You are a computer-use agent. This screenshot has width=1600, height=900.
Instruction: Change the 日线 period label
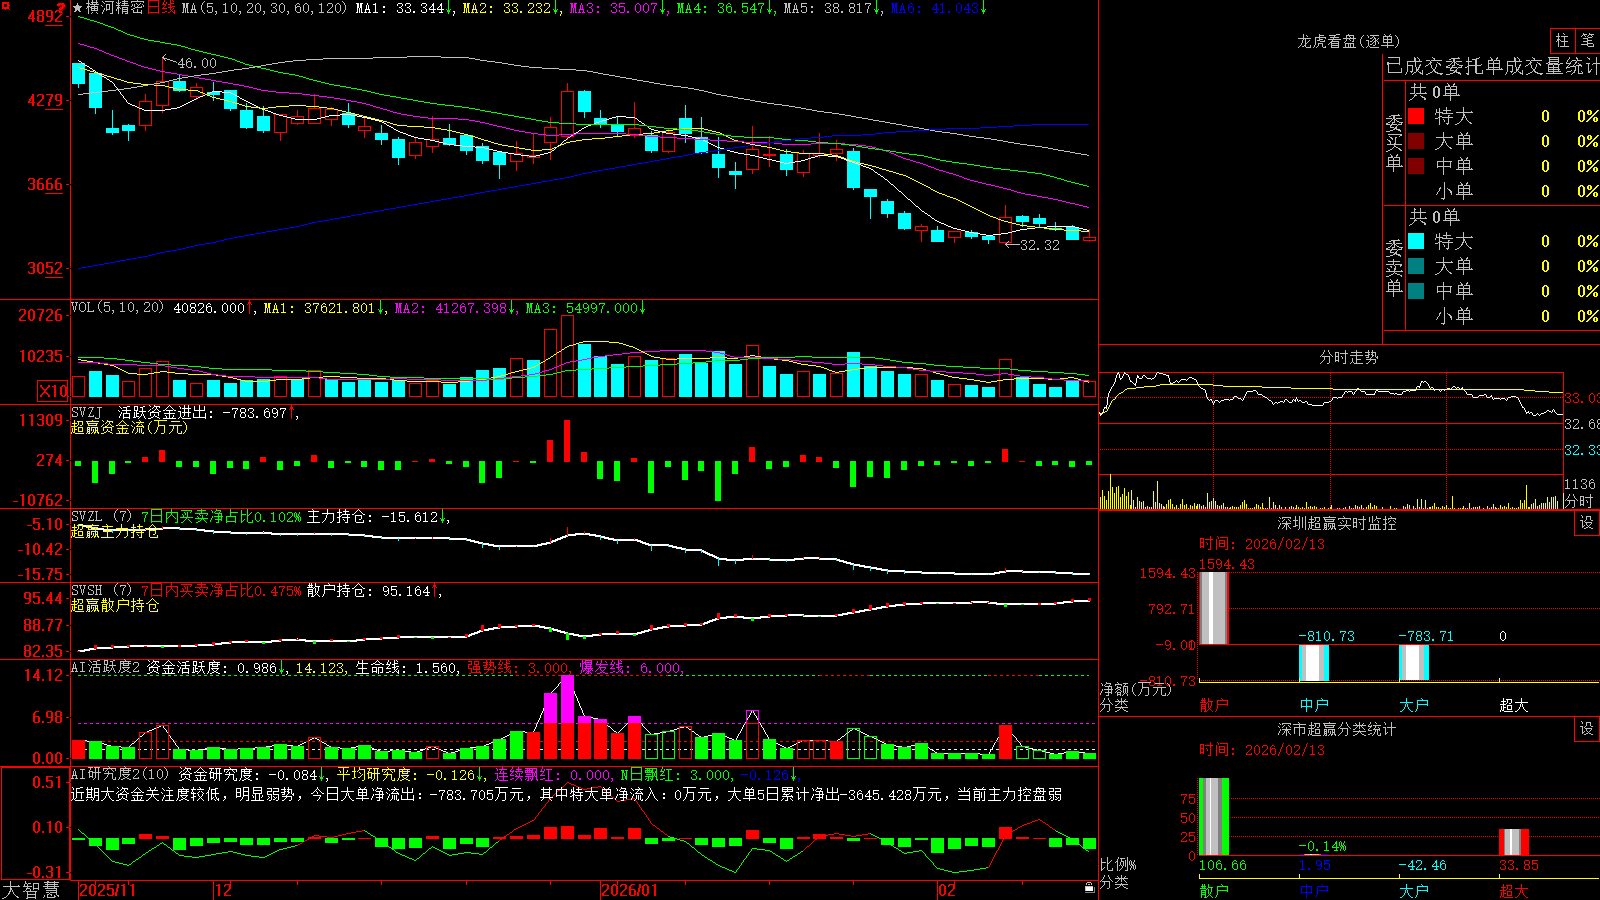tap(161, 8)
